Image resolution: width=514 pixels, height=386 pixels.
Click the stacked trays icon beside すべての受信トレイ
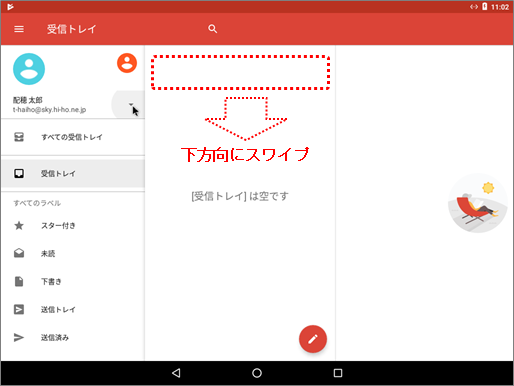pyautogui.click(x=19, y=137)
